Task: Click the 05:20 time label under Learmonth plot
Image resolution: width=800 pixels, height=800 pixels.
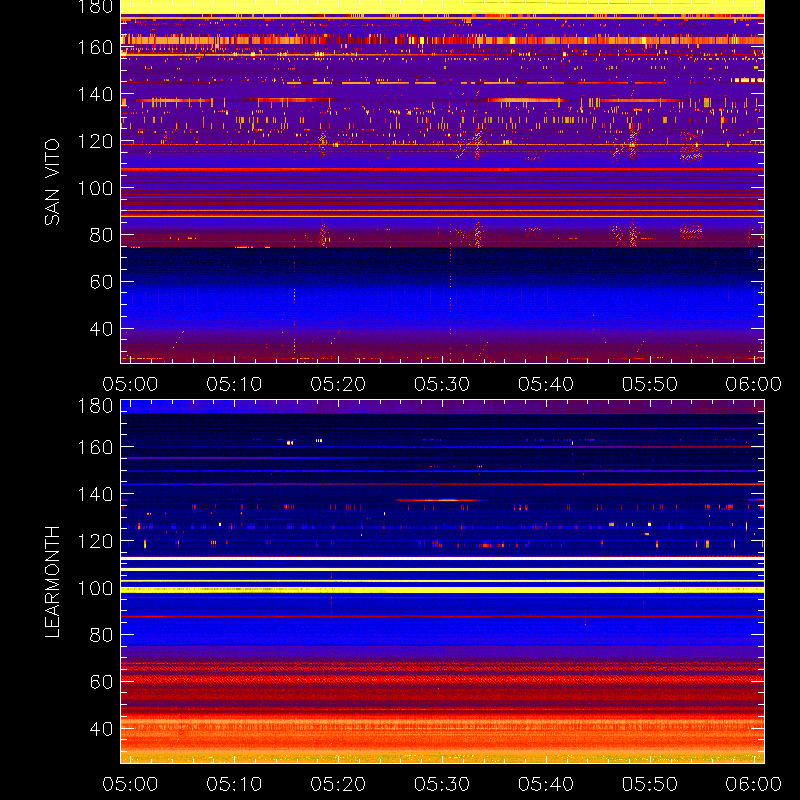Action: [x=338, y=784]
